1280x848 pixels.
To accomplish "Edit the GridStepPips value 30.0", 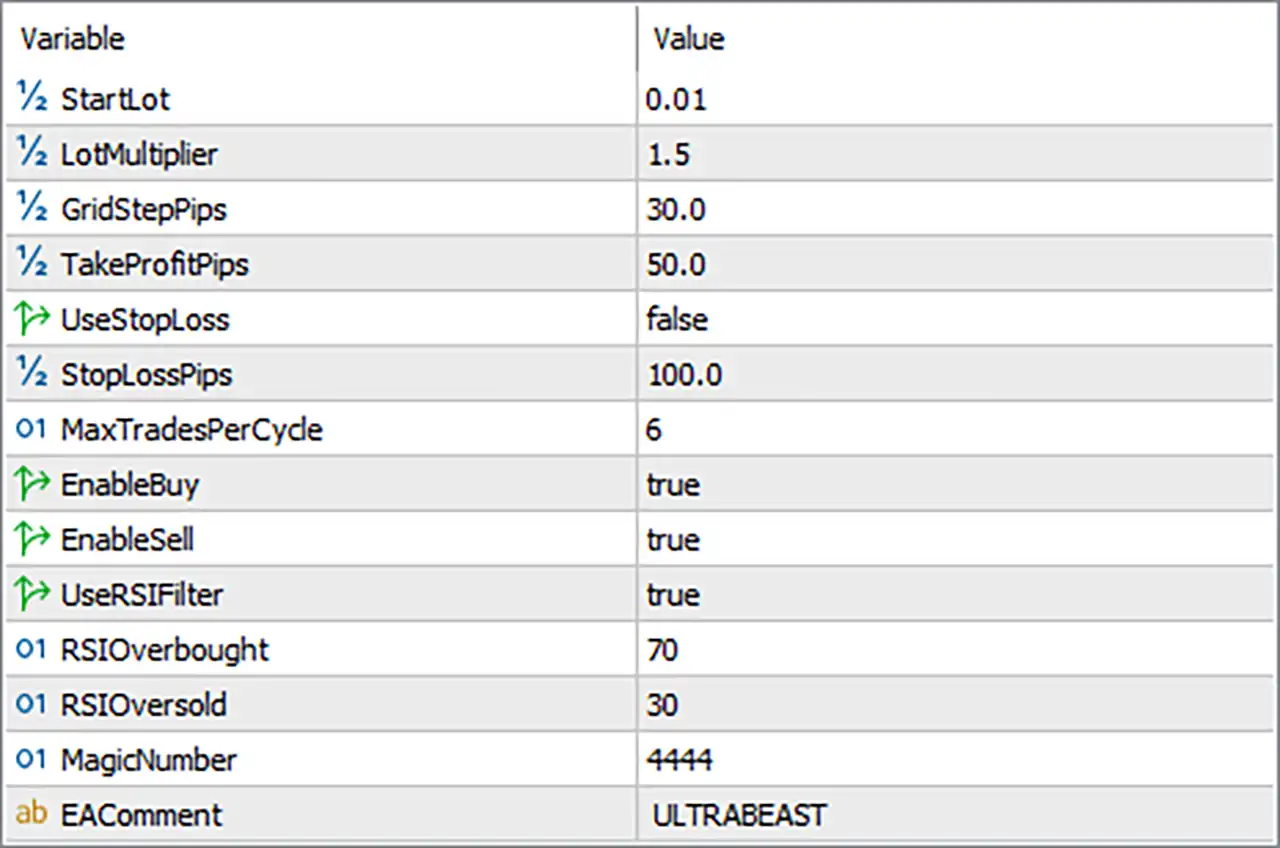I will tap(676, 209).
